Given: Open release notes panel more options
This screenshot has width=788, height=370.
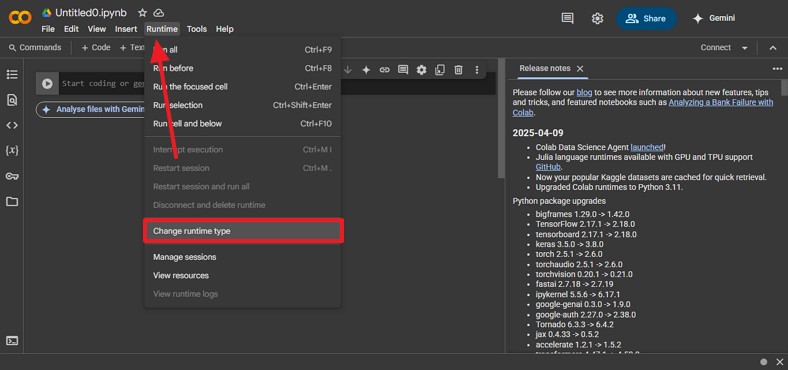Looking at the screenshot, I should pos(777,69).
